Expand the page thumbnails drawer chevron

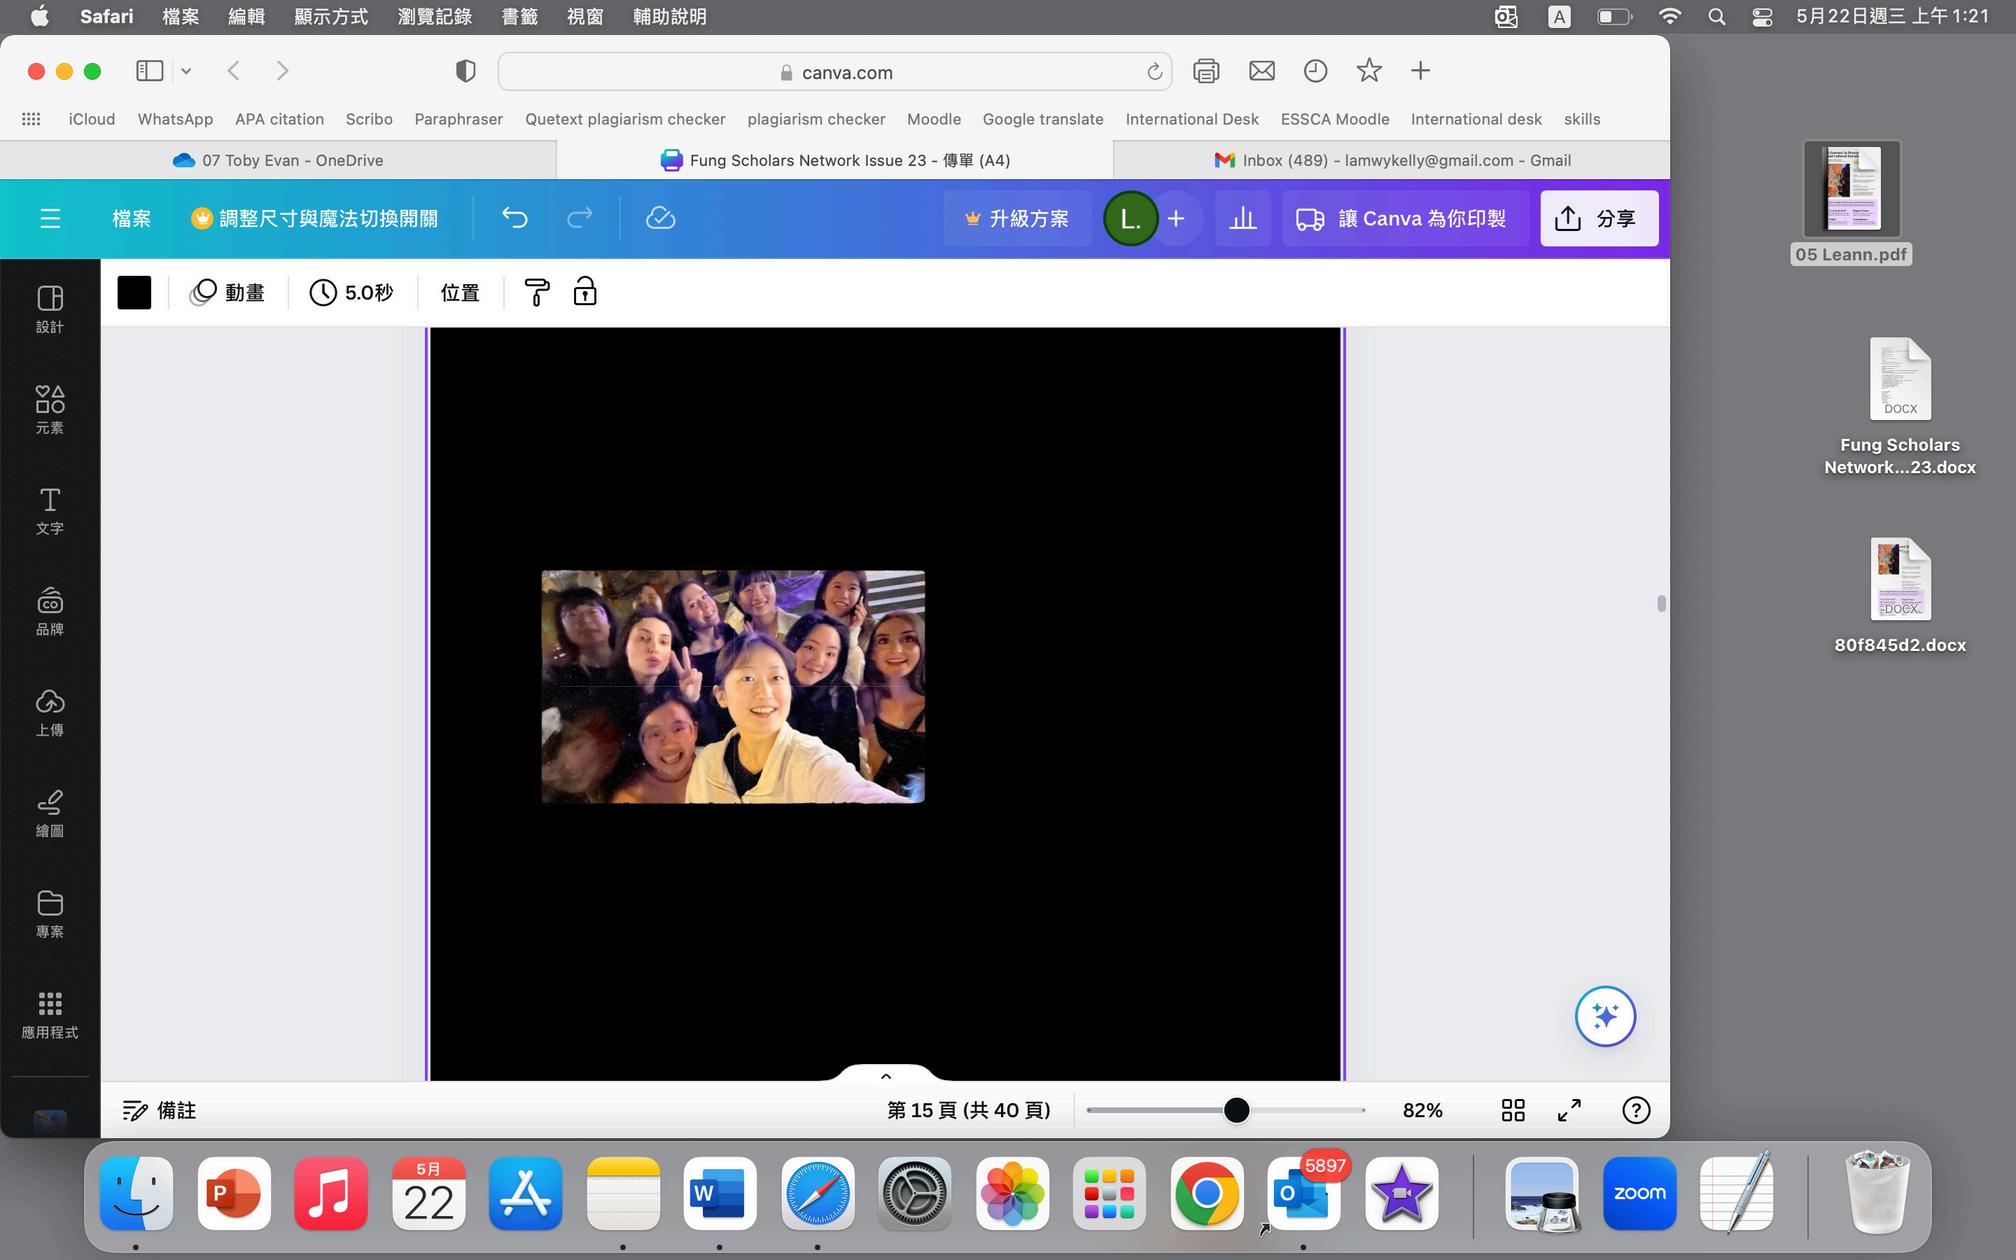(x=885, y=1076)
